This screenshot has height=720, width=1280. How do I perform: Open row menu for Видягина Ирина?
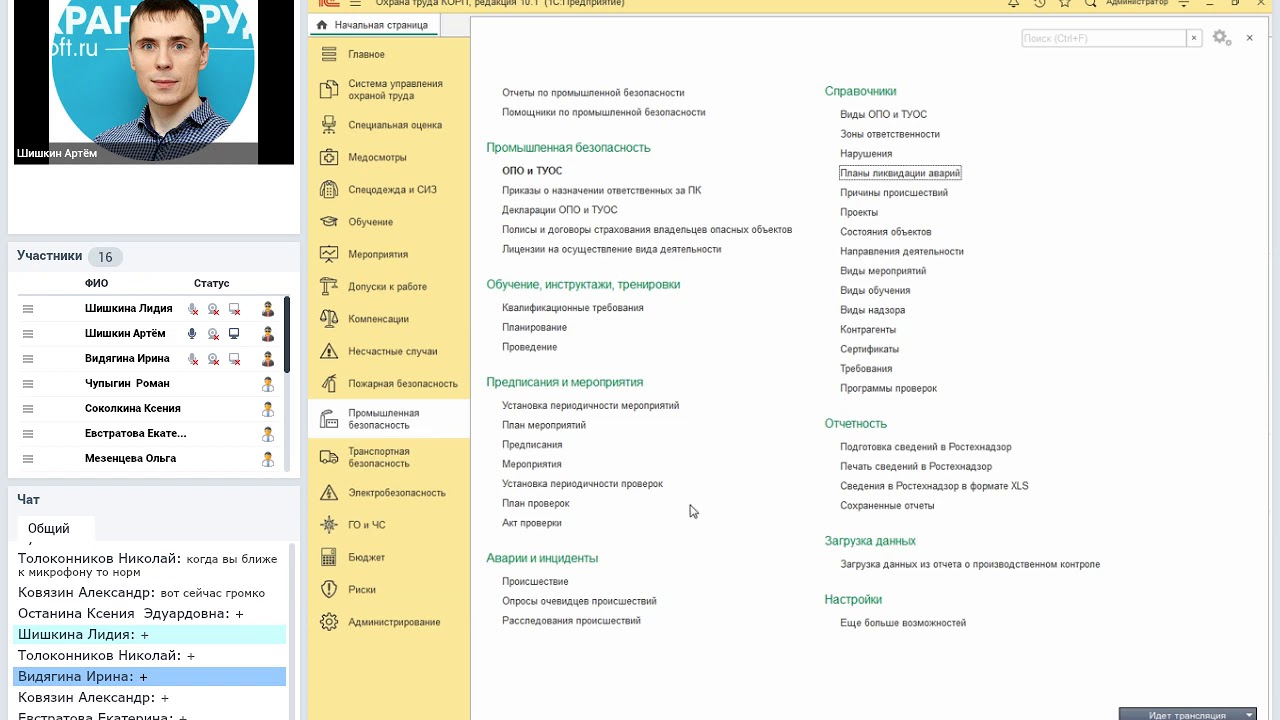(x=28, y=359)
